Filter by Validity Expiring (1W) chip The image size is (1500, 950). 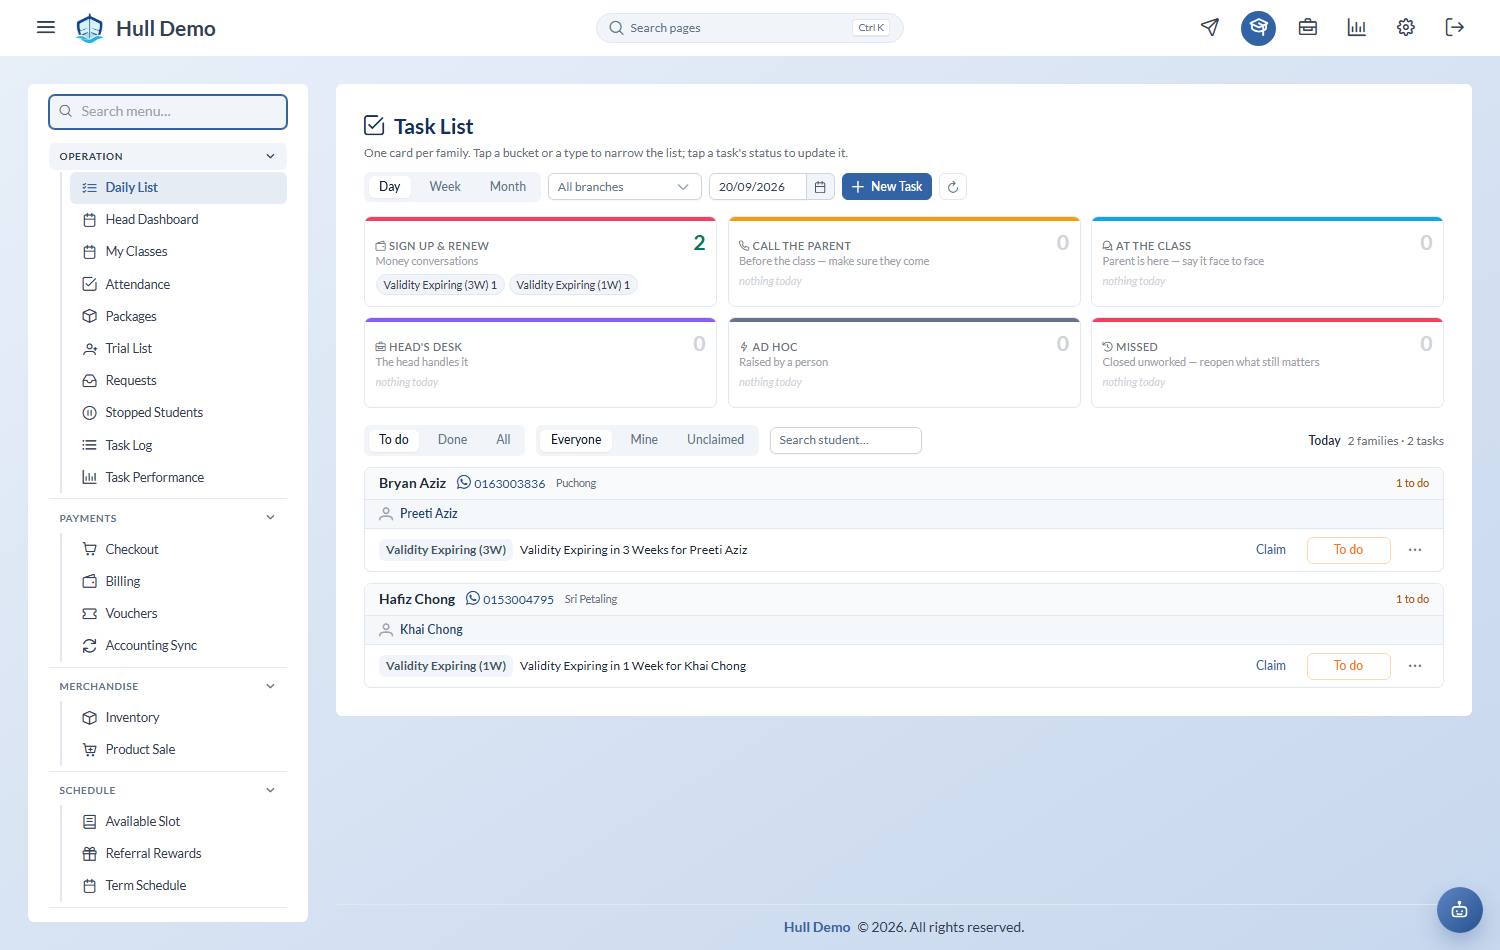pyautogui.click(x=573, y=285)
